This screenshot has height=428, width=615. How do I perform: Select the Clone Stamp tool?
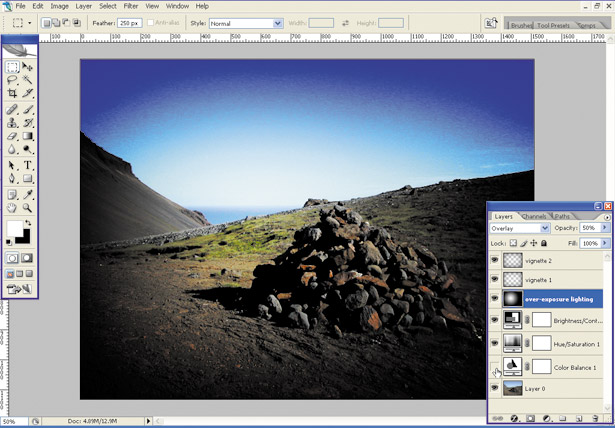[12, 123]
